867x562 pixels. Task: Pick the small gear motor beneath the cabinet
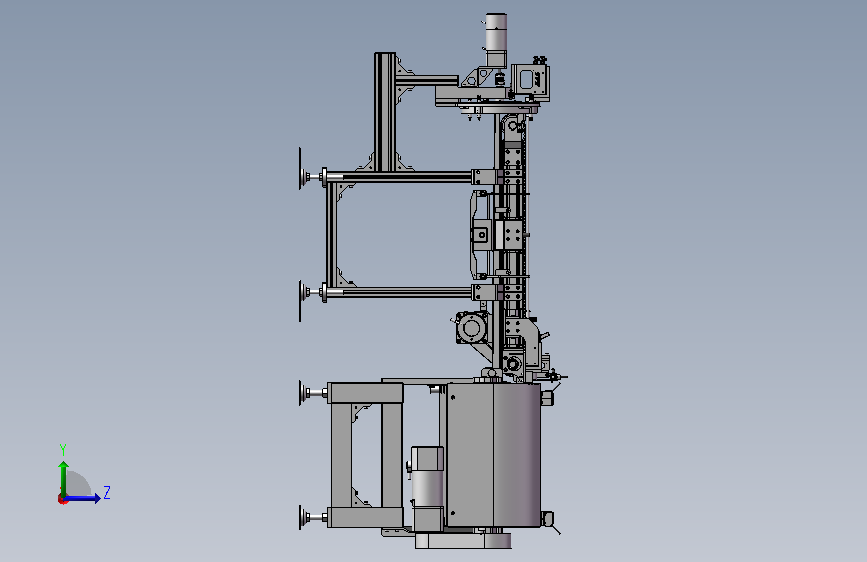click(427, 489)
